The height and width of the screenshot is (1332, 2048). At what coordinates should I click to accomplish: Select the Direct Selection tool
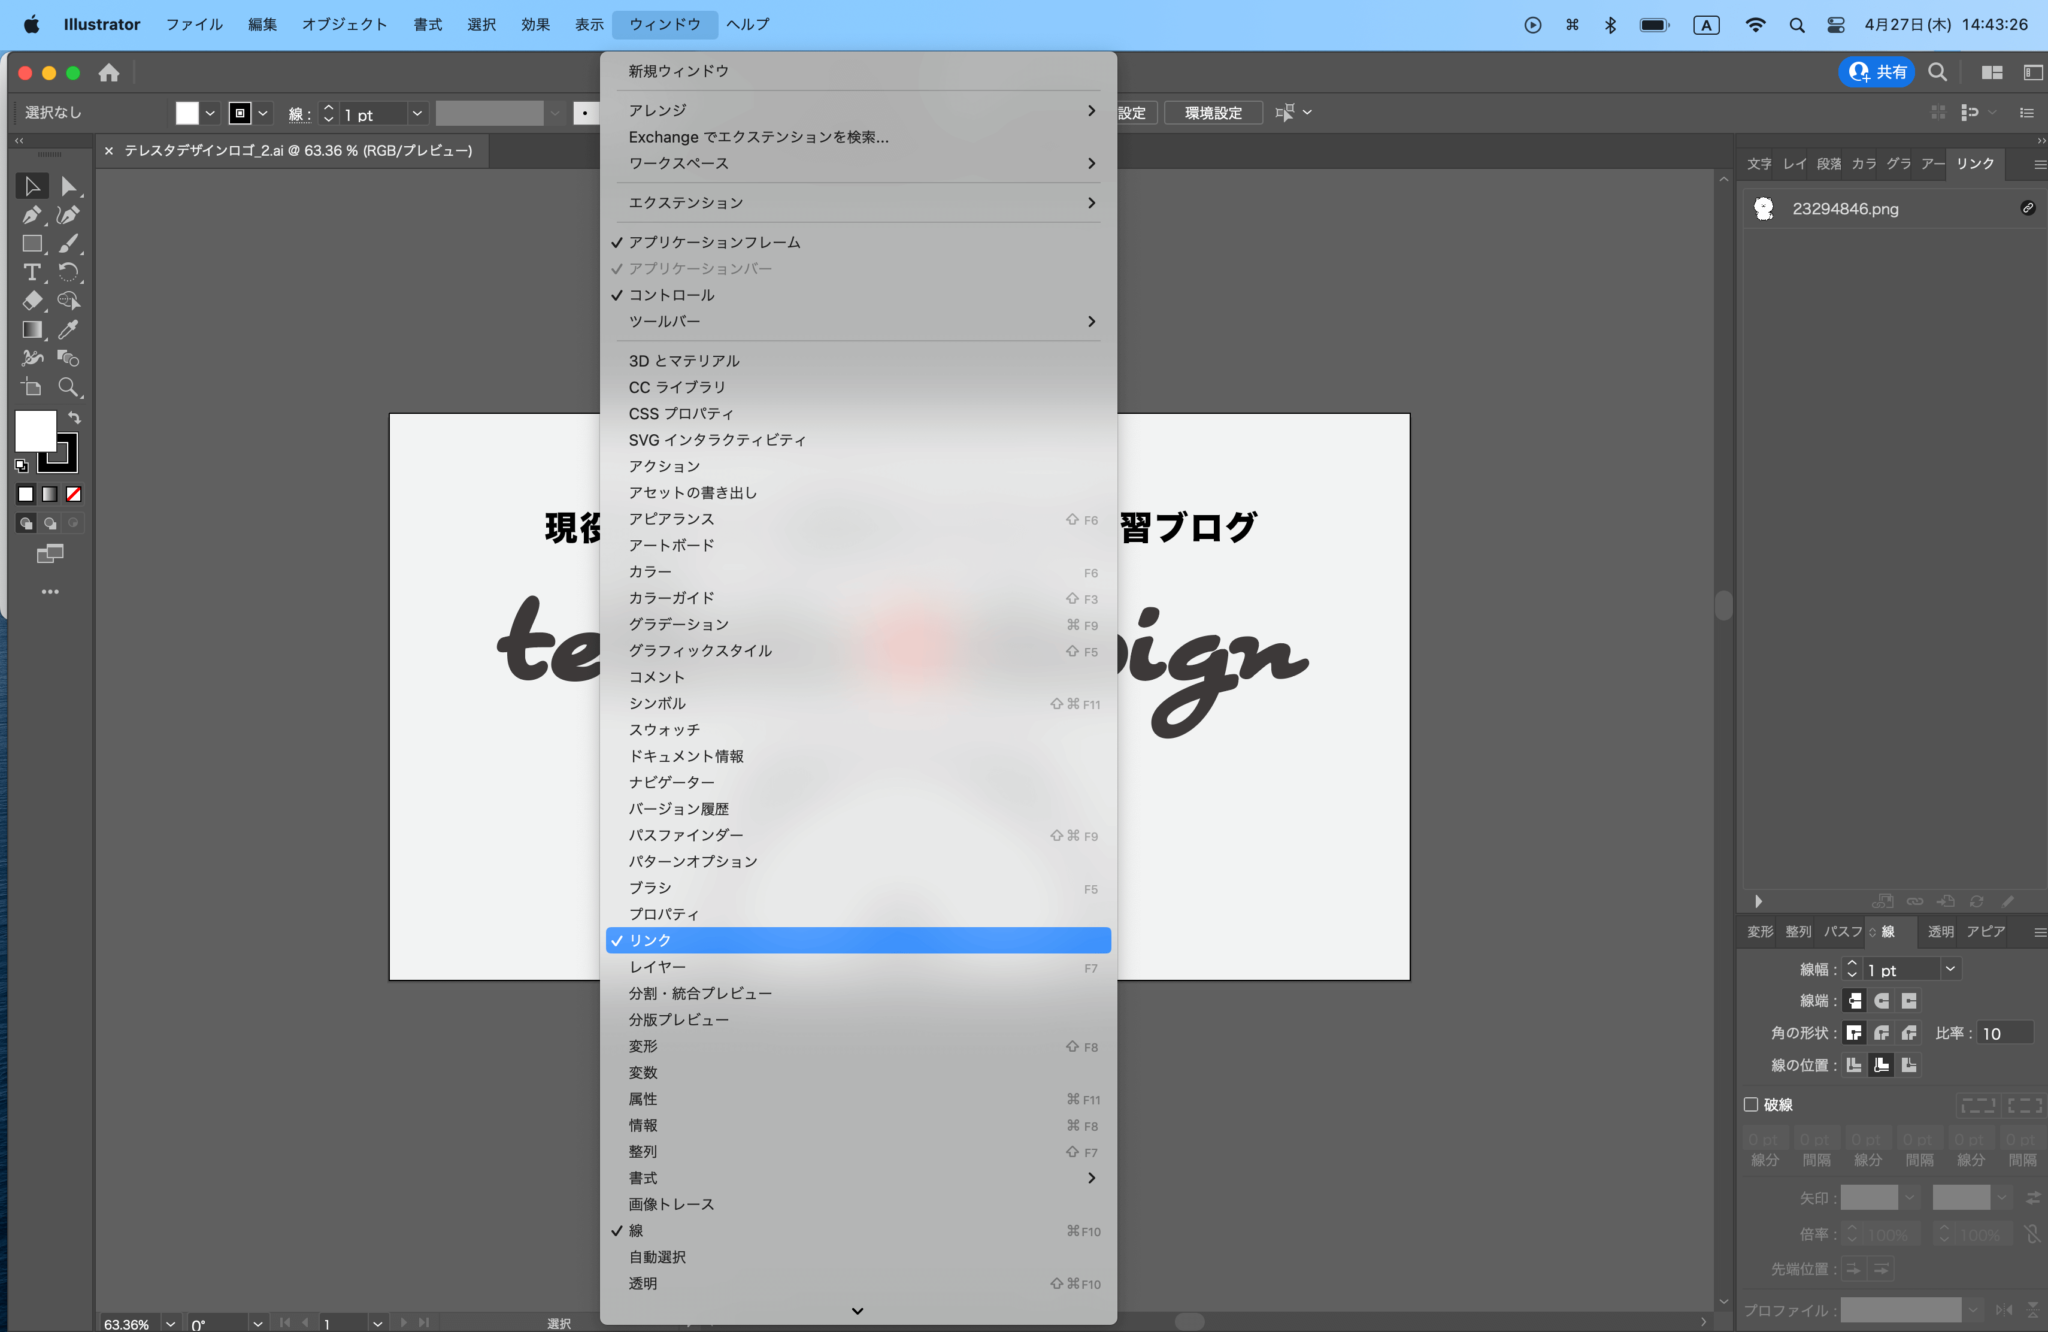68,186
